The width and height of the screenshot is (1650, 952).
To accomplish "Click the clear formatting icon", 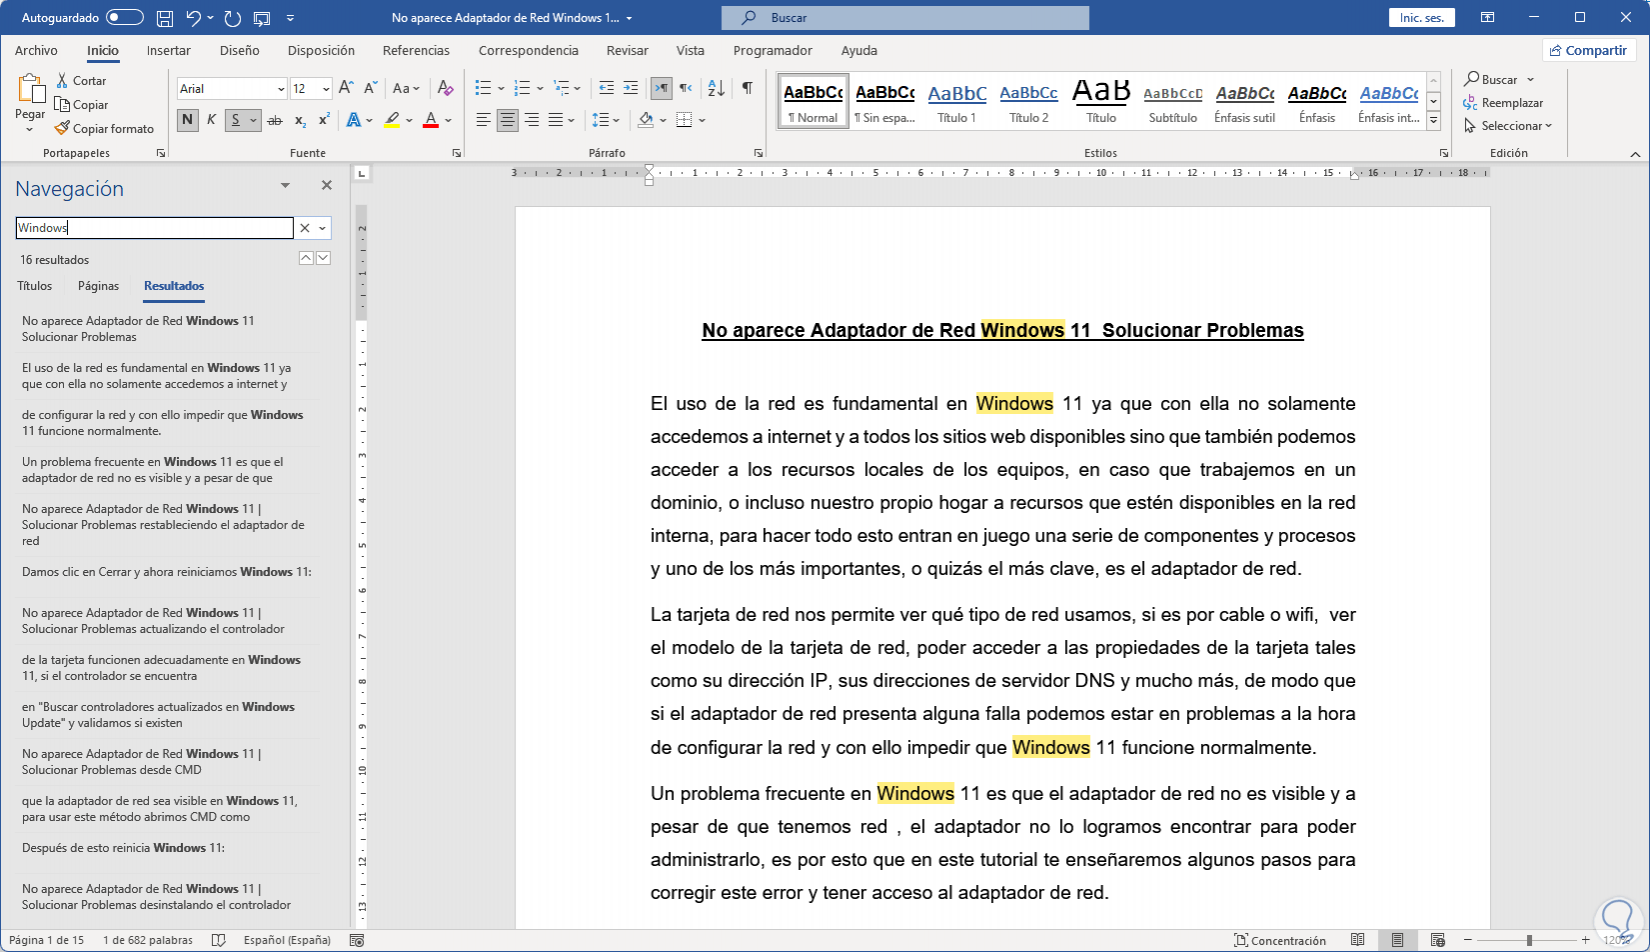I will pos(446,88).
